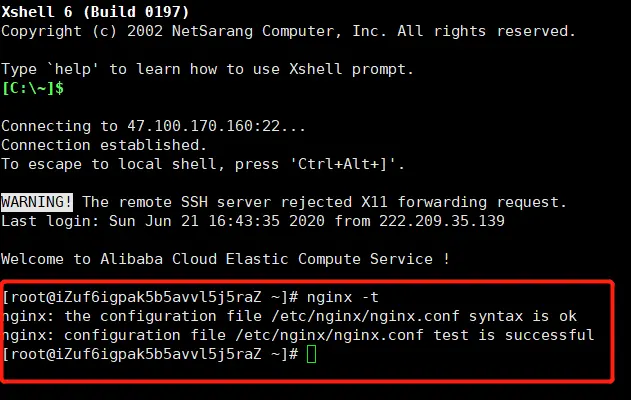This screenshot has height=400, width=631.
Task: Click the word `help' in the hint line
Action: (x=72, y=69)
